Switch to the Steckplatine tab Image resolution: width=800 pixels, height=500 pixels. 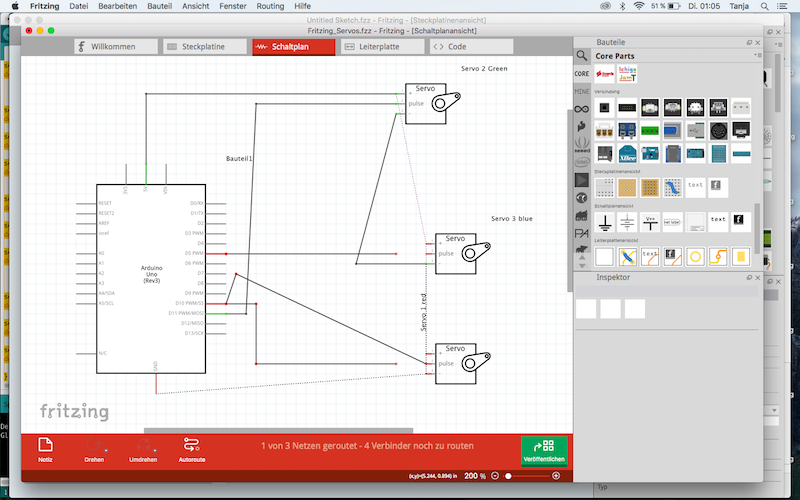coord(205,46)
